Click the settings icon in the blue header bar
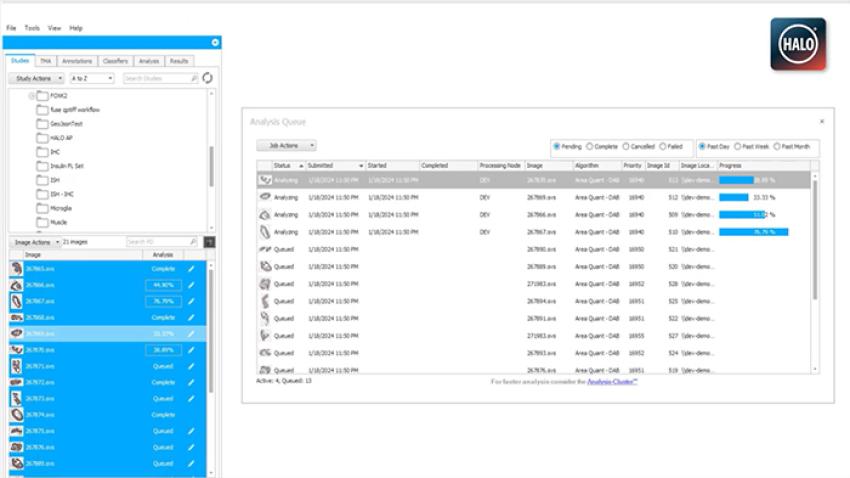Viewport: 850px width, 478px height. point(214,42)
